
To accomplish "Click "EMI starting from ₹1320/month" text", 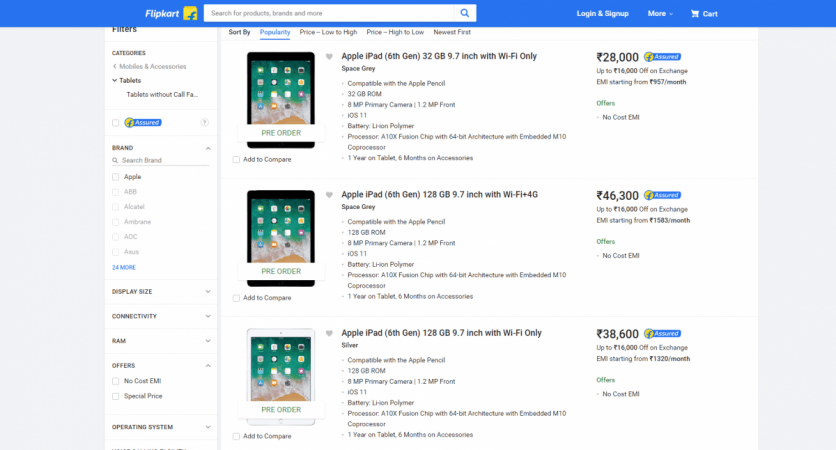I will click(643, 359).
